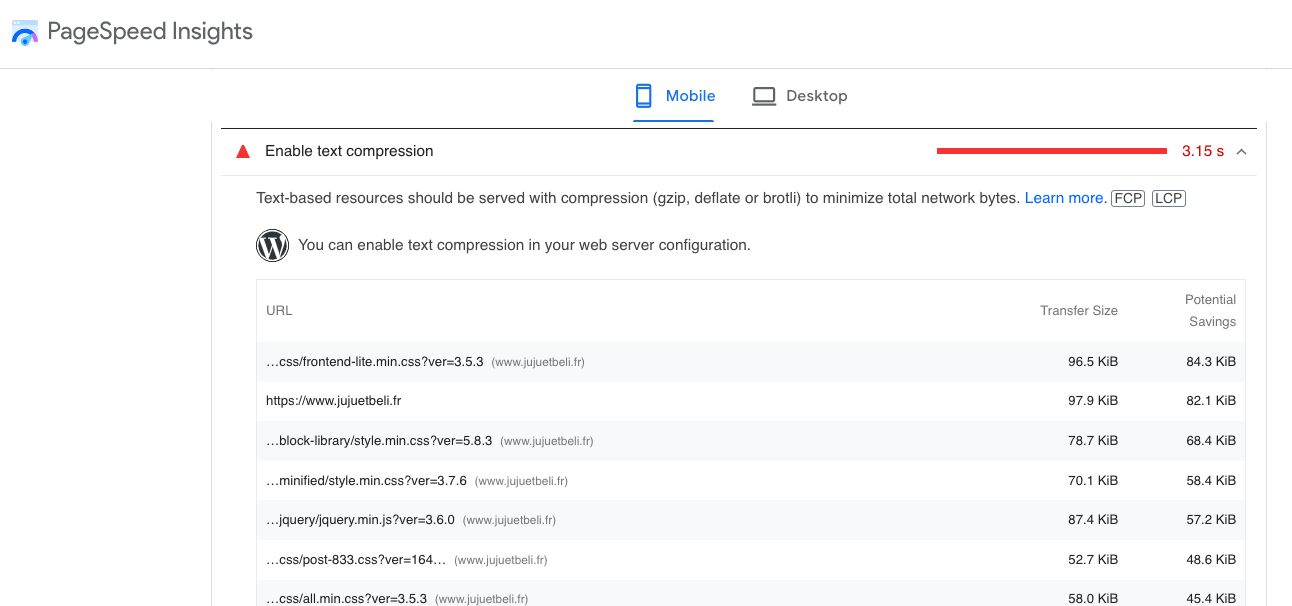Screen dimensions: 1292x606
Task: Switch to the Mobile tab
Action: (674, 96)
